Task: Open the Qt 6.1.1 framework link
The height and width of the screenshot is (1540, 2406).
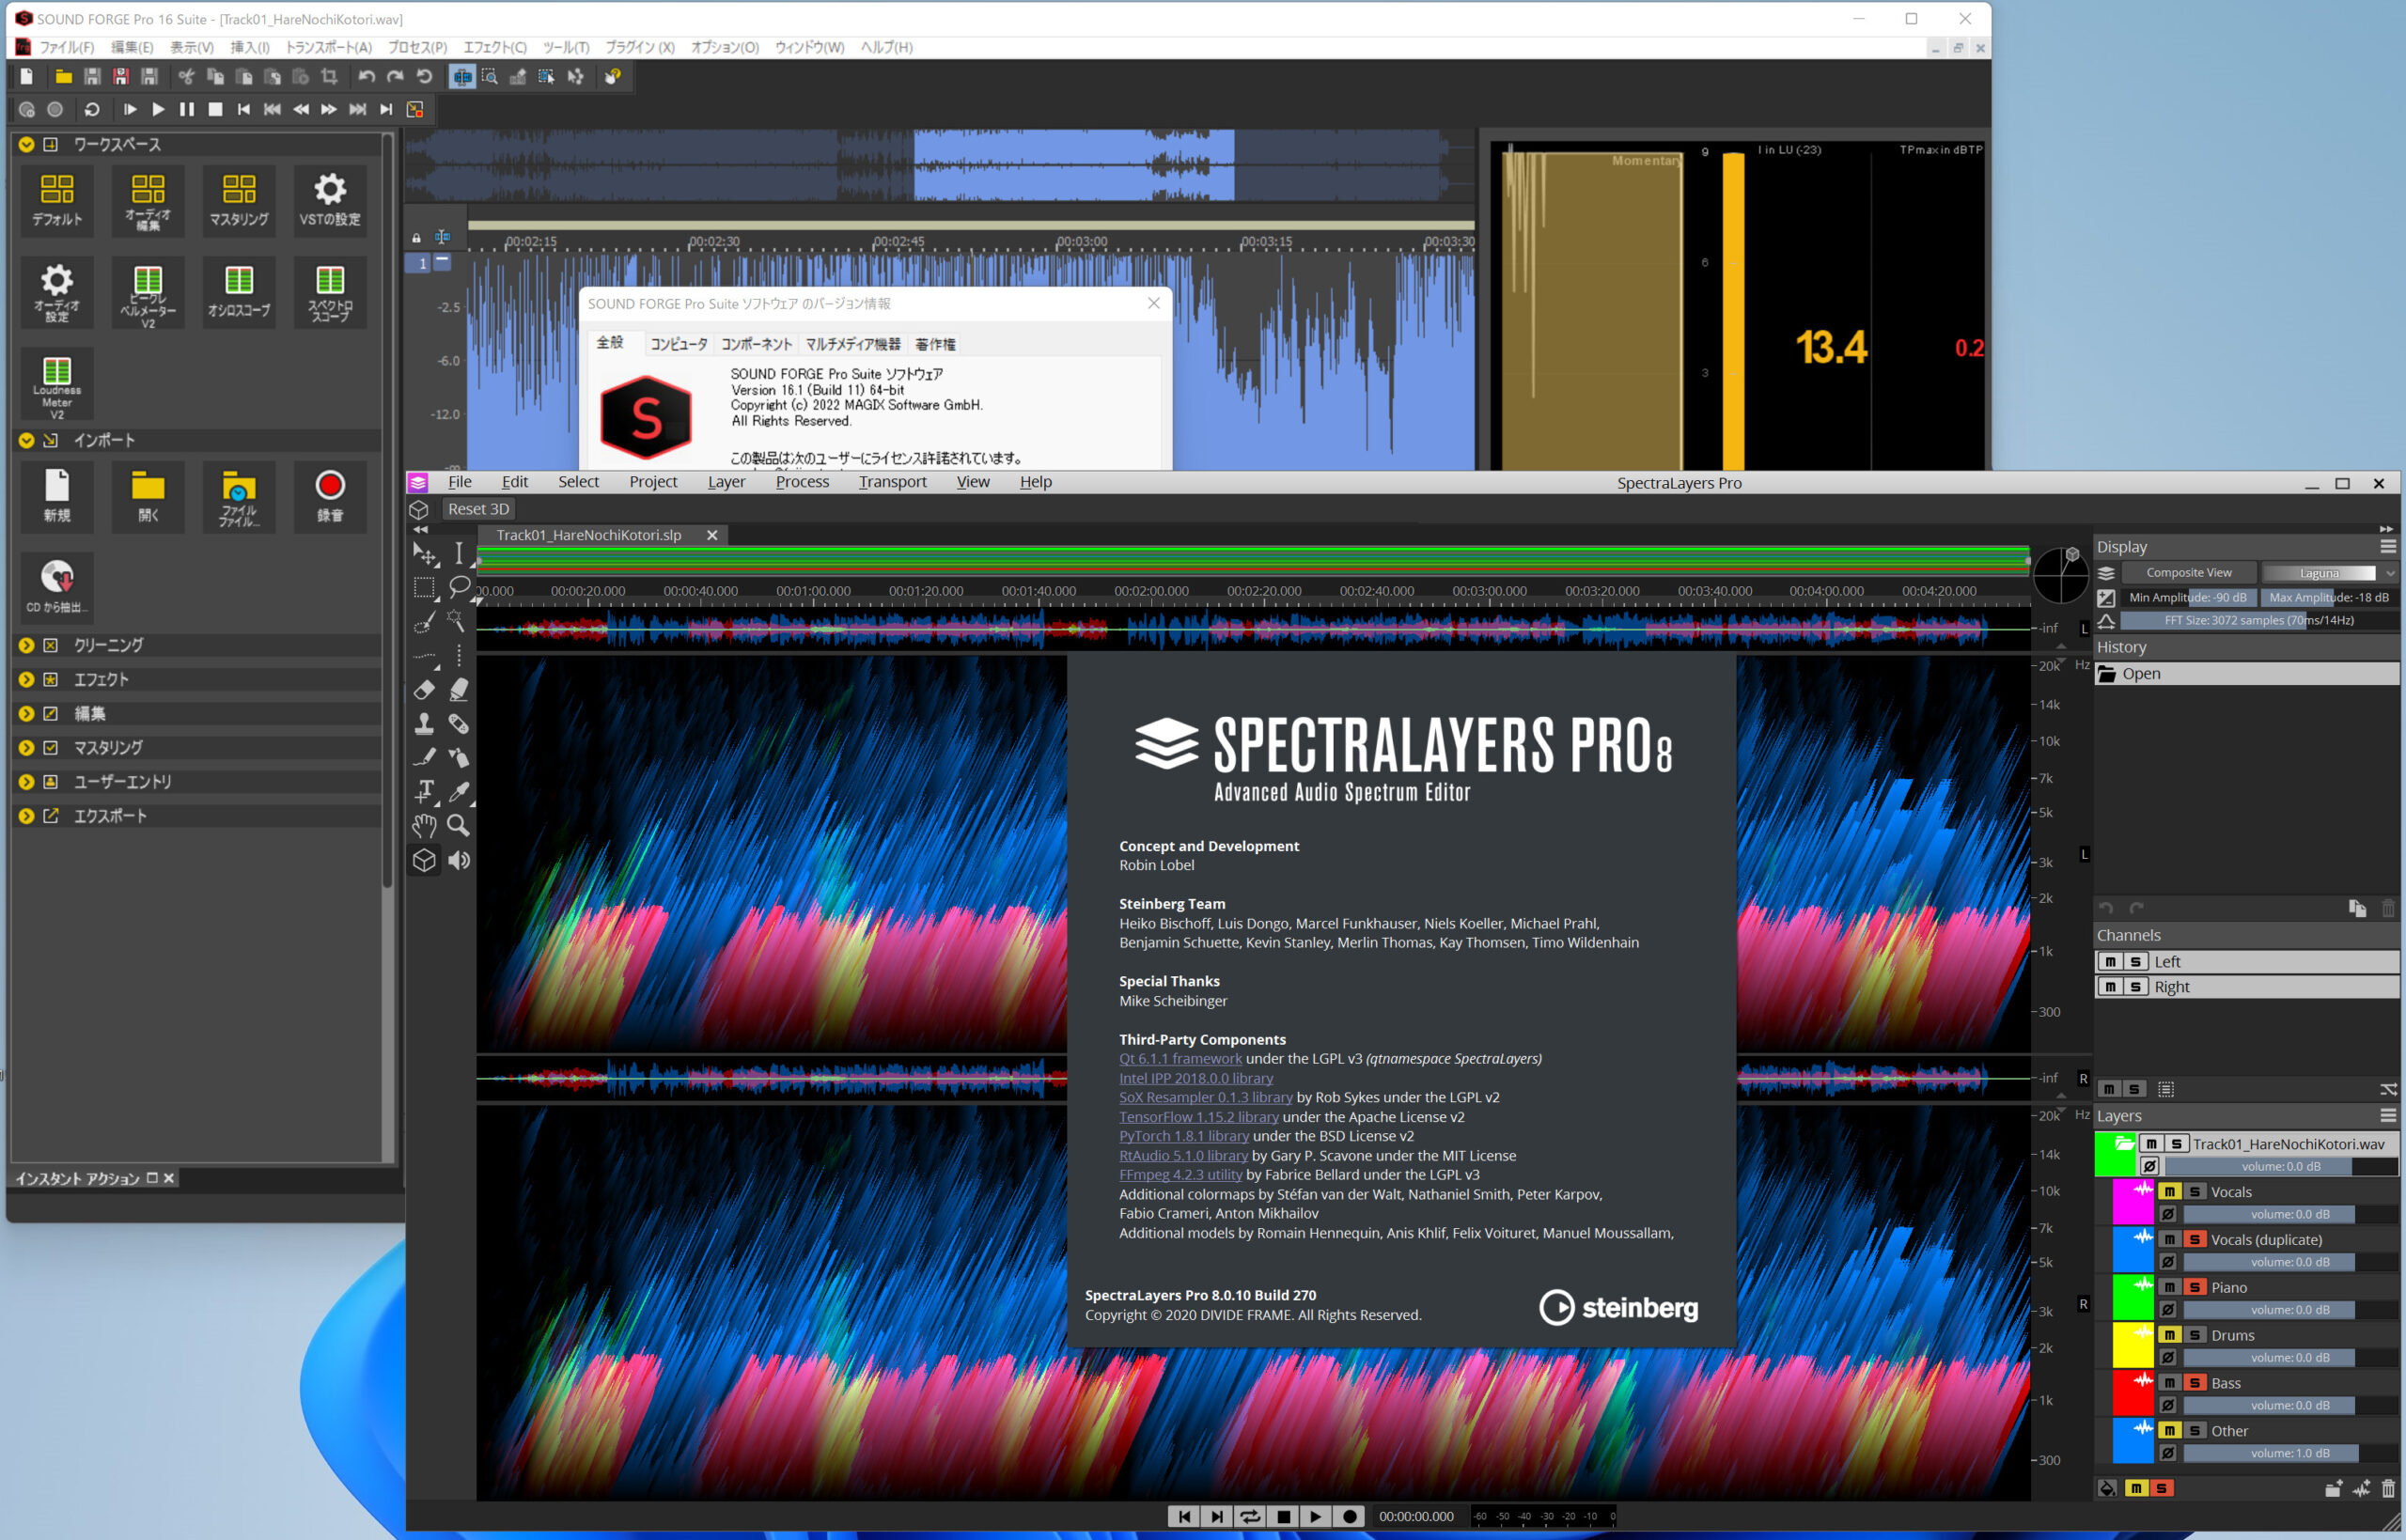Action: click(1180, 1058)
